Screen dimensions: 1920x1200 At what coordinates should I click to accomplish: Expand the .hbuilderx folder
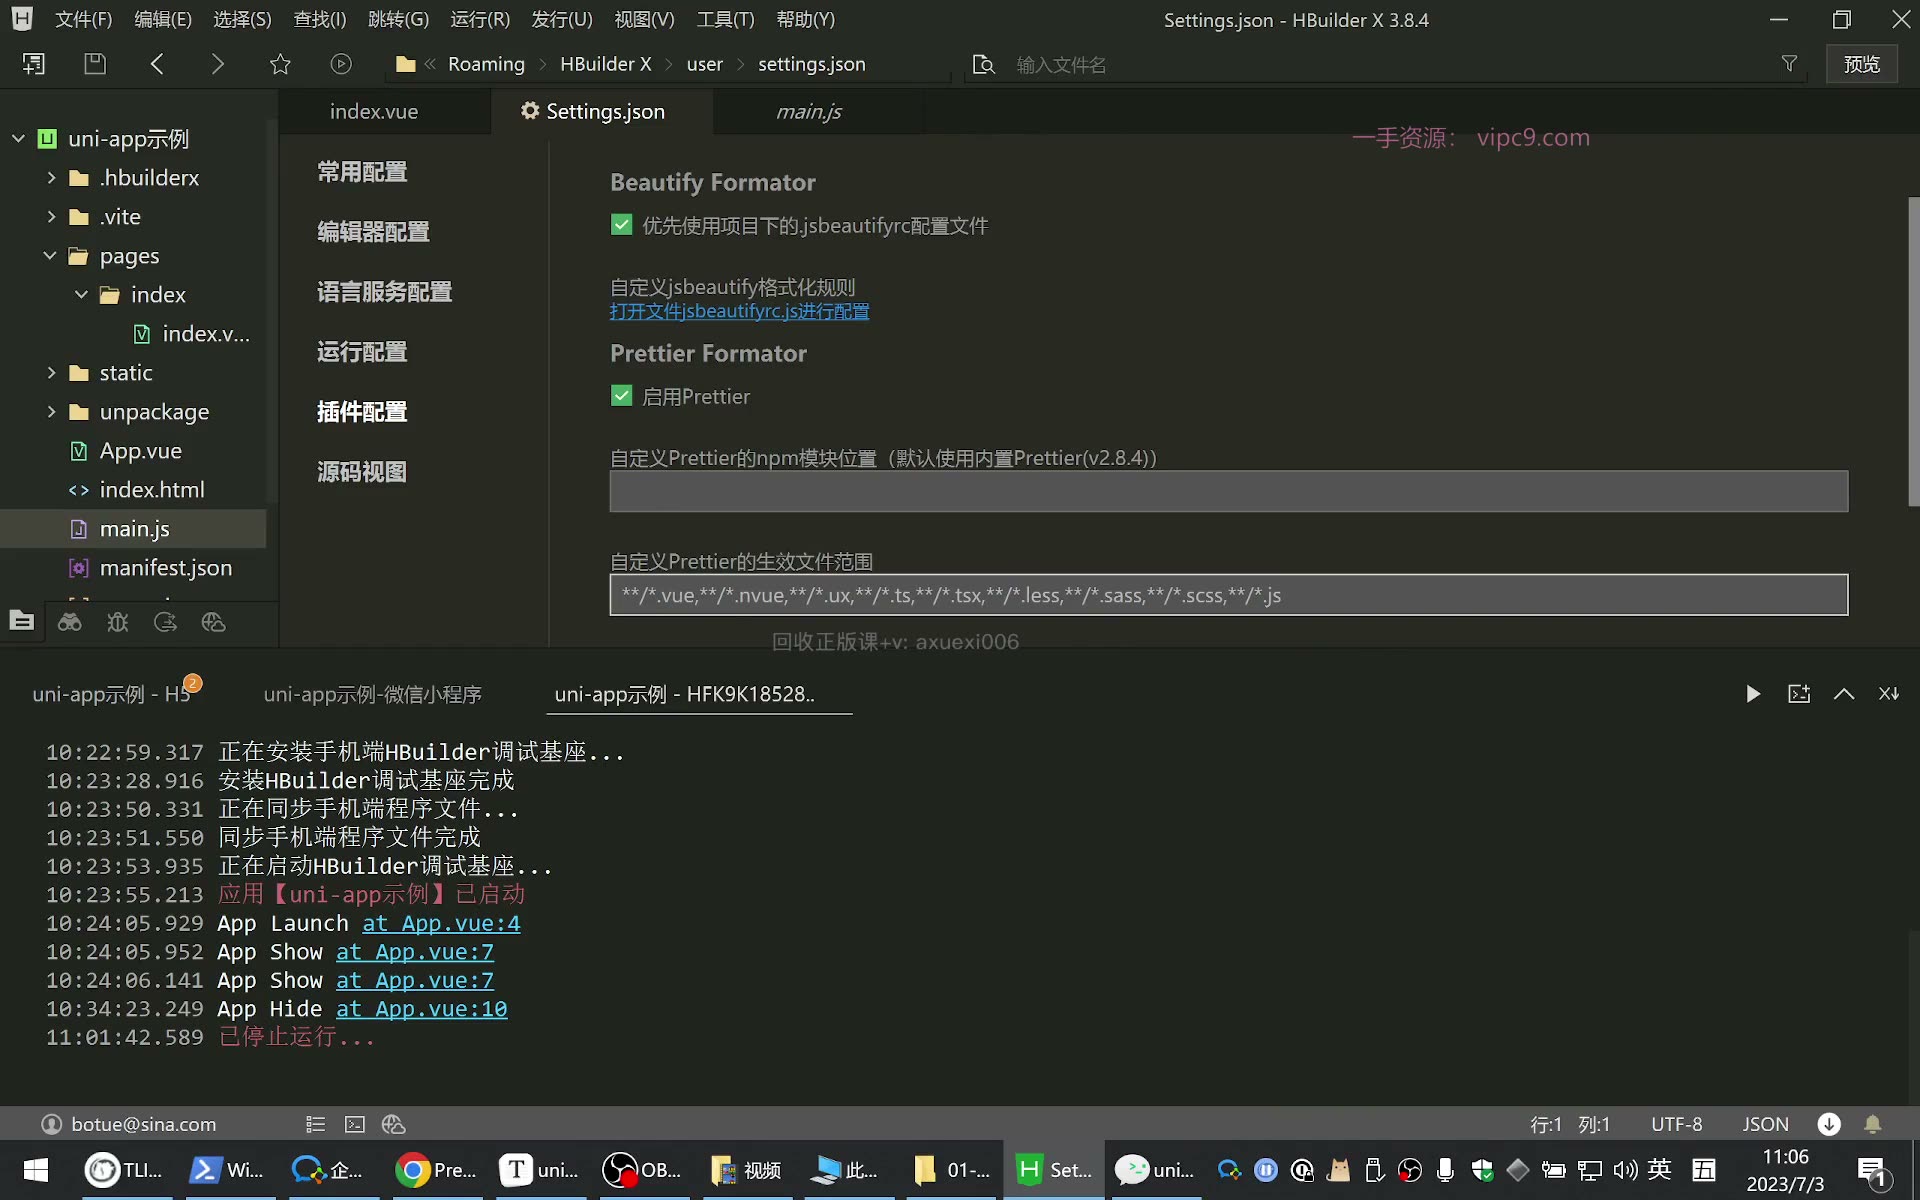[x=51, y=177]
